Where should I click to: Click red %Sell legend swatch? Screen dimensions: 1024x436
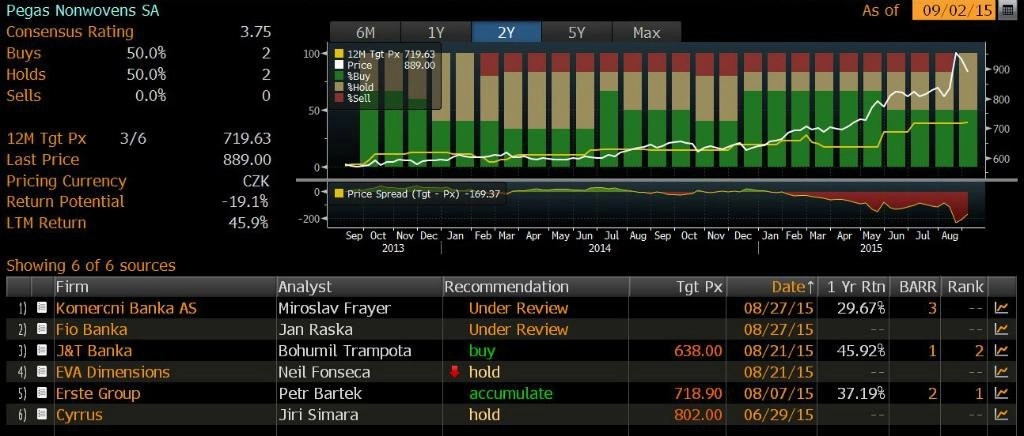(339, 99)
